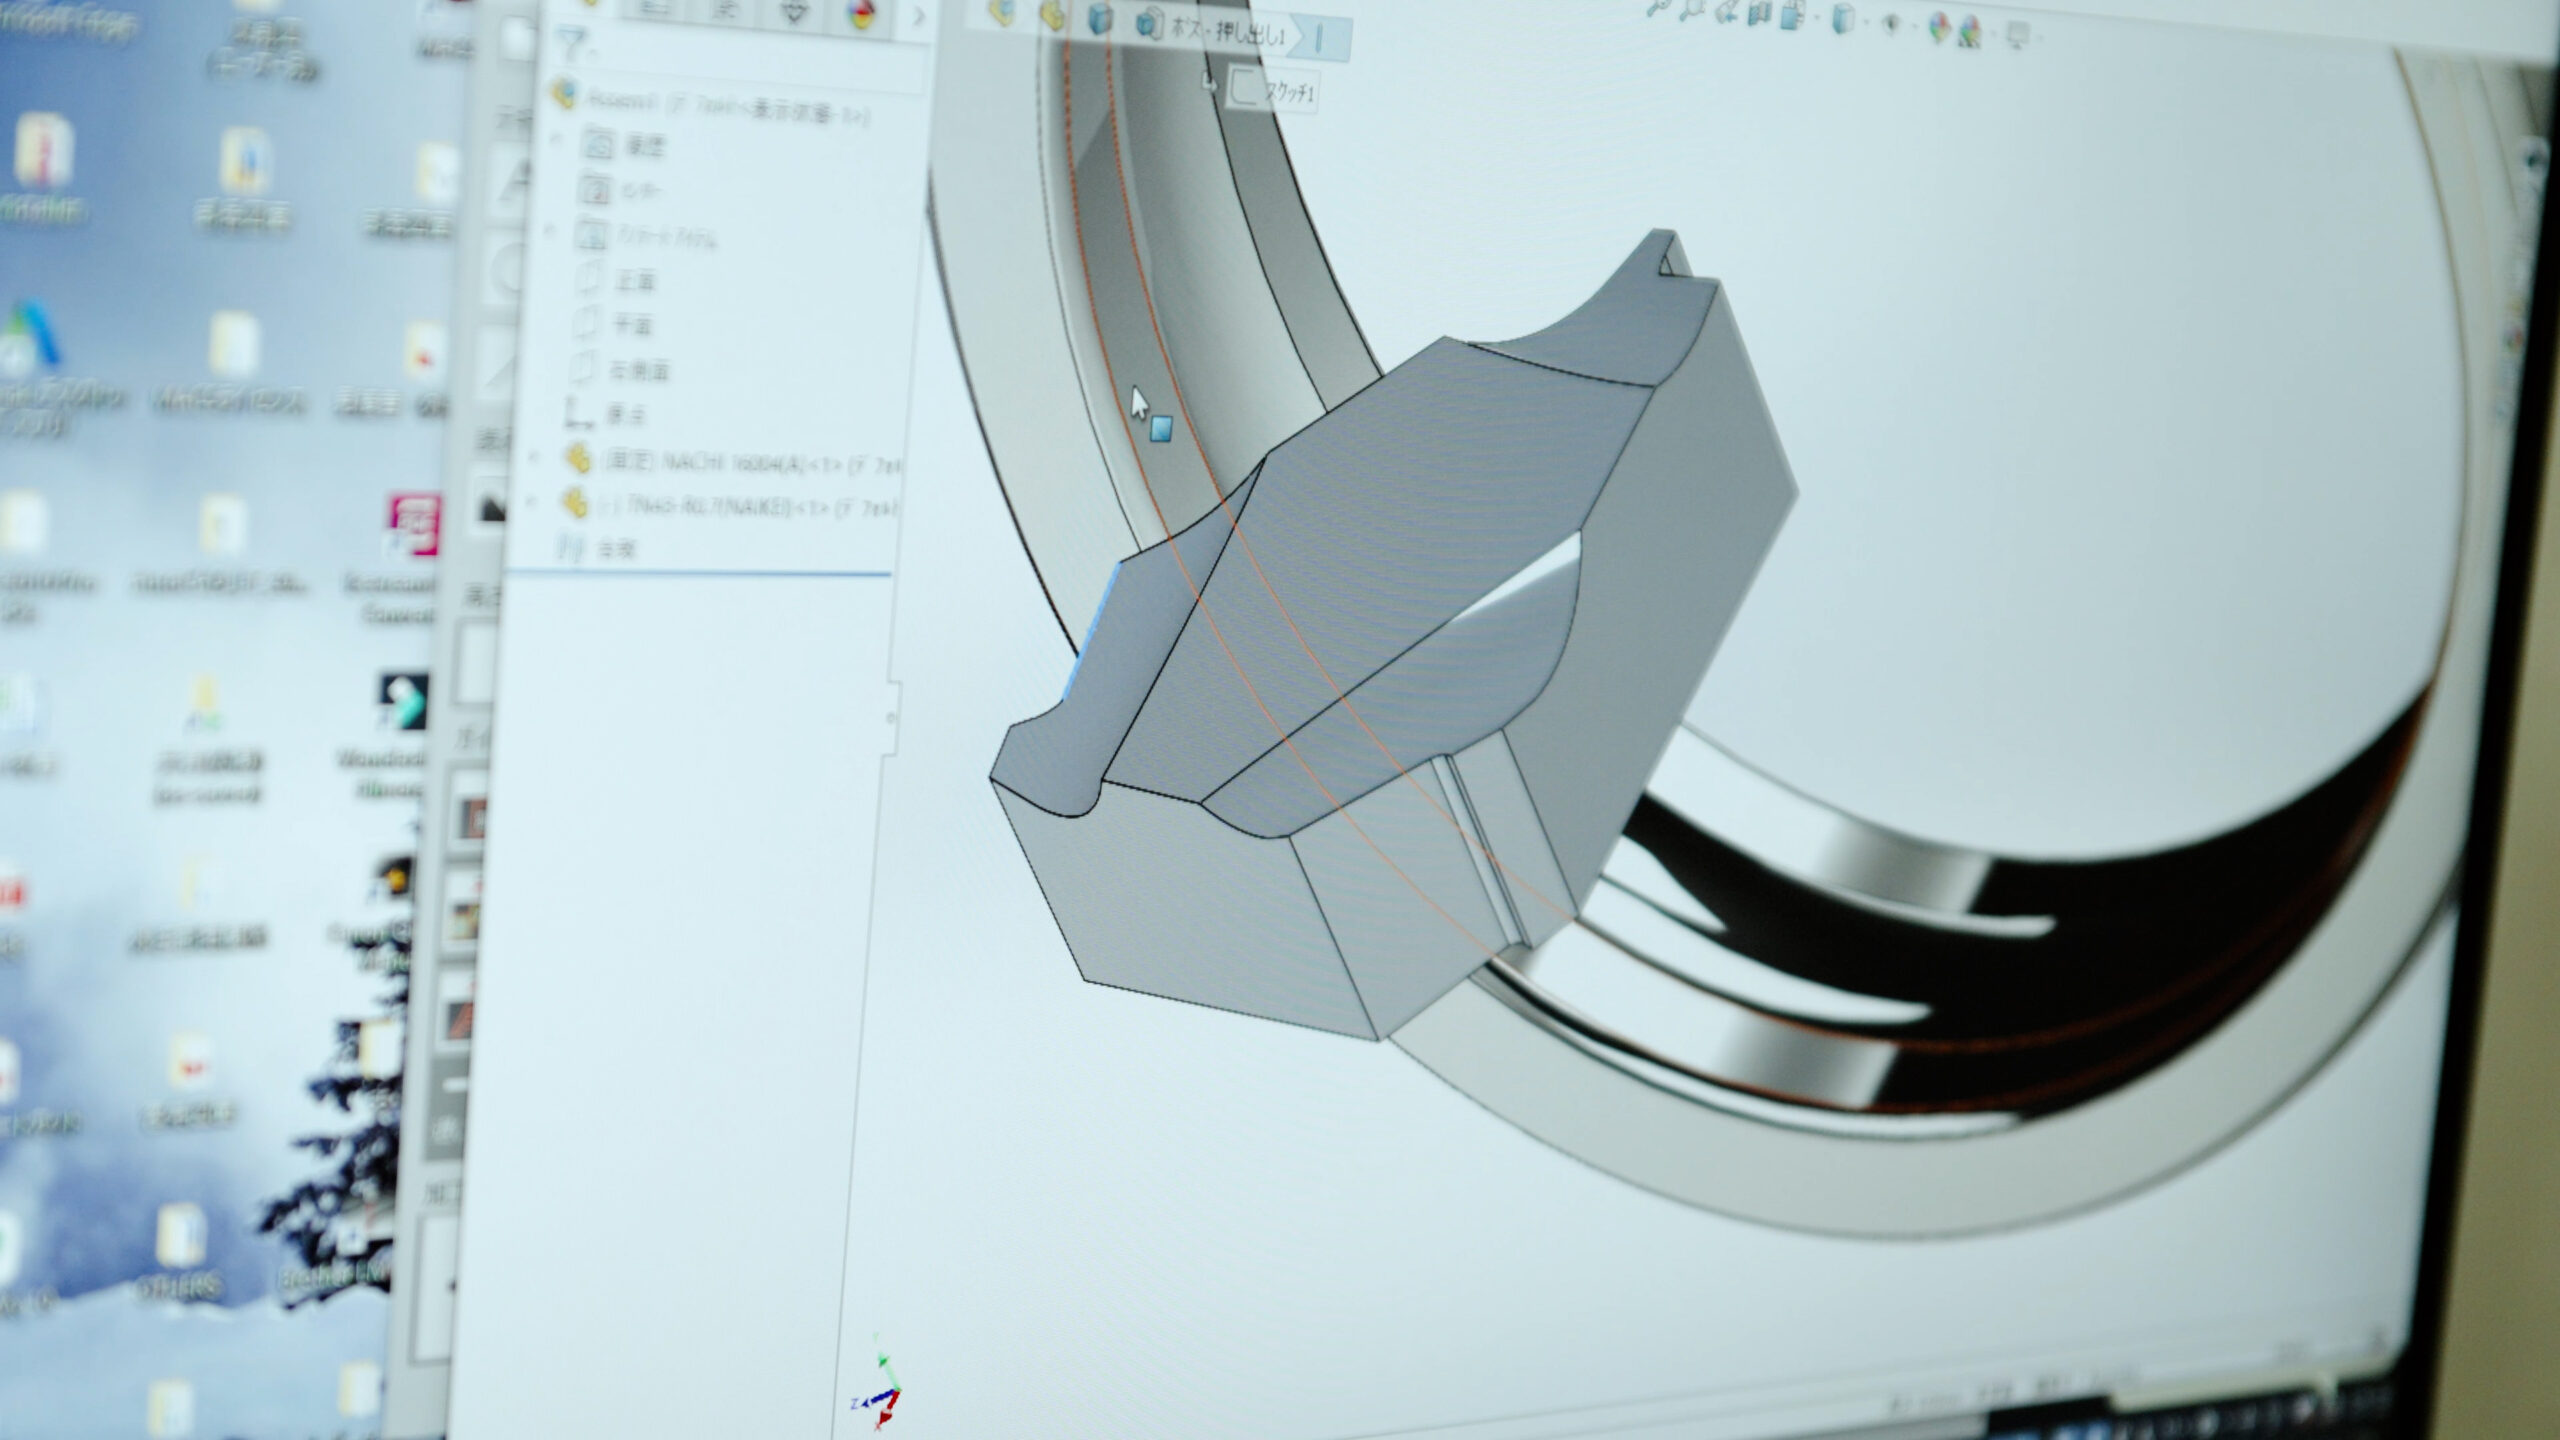Click the View Orientation icon
The height and width of the screenshot is (1440, 2560).
[1792, 18]
